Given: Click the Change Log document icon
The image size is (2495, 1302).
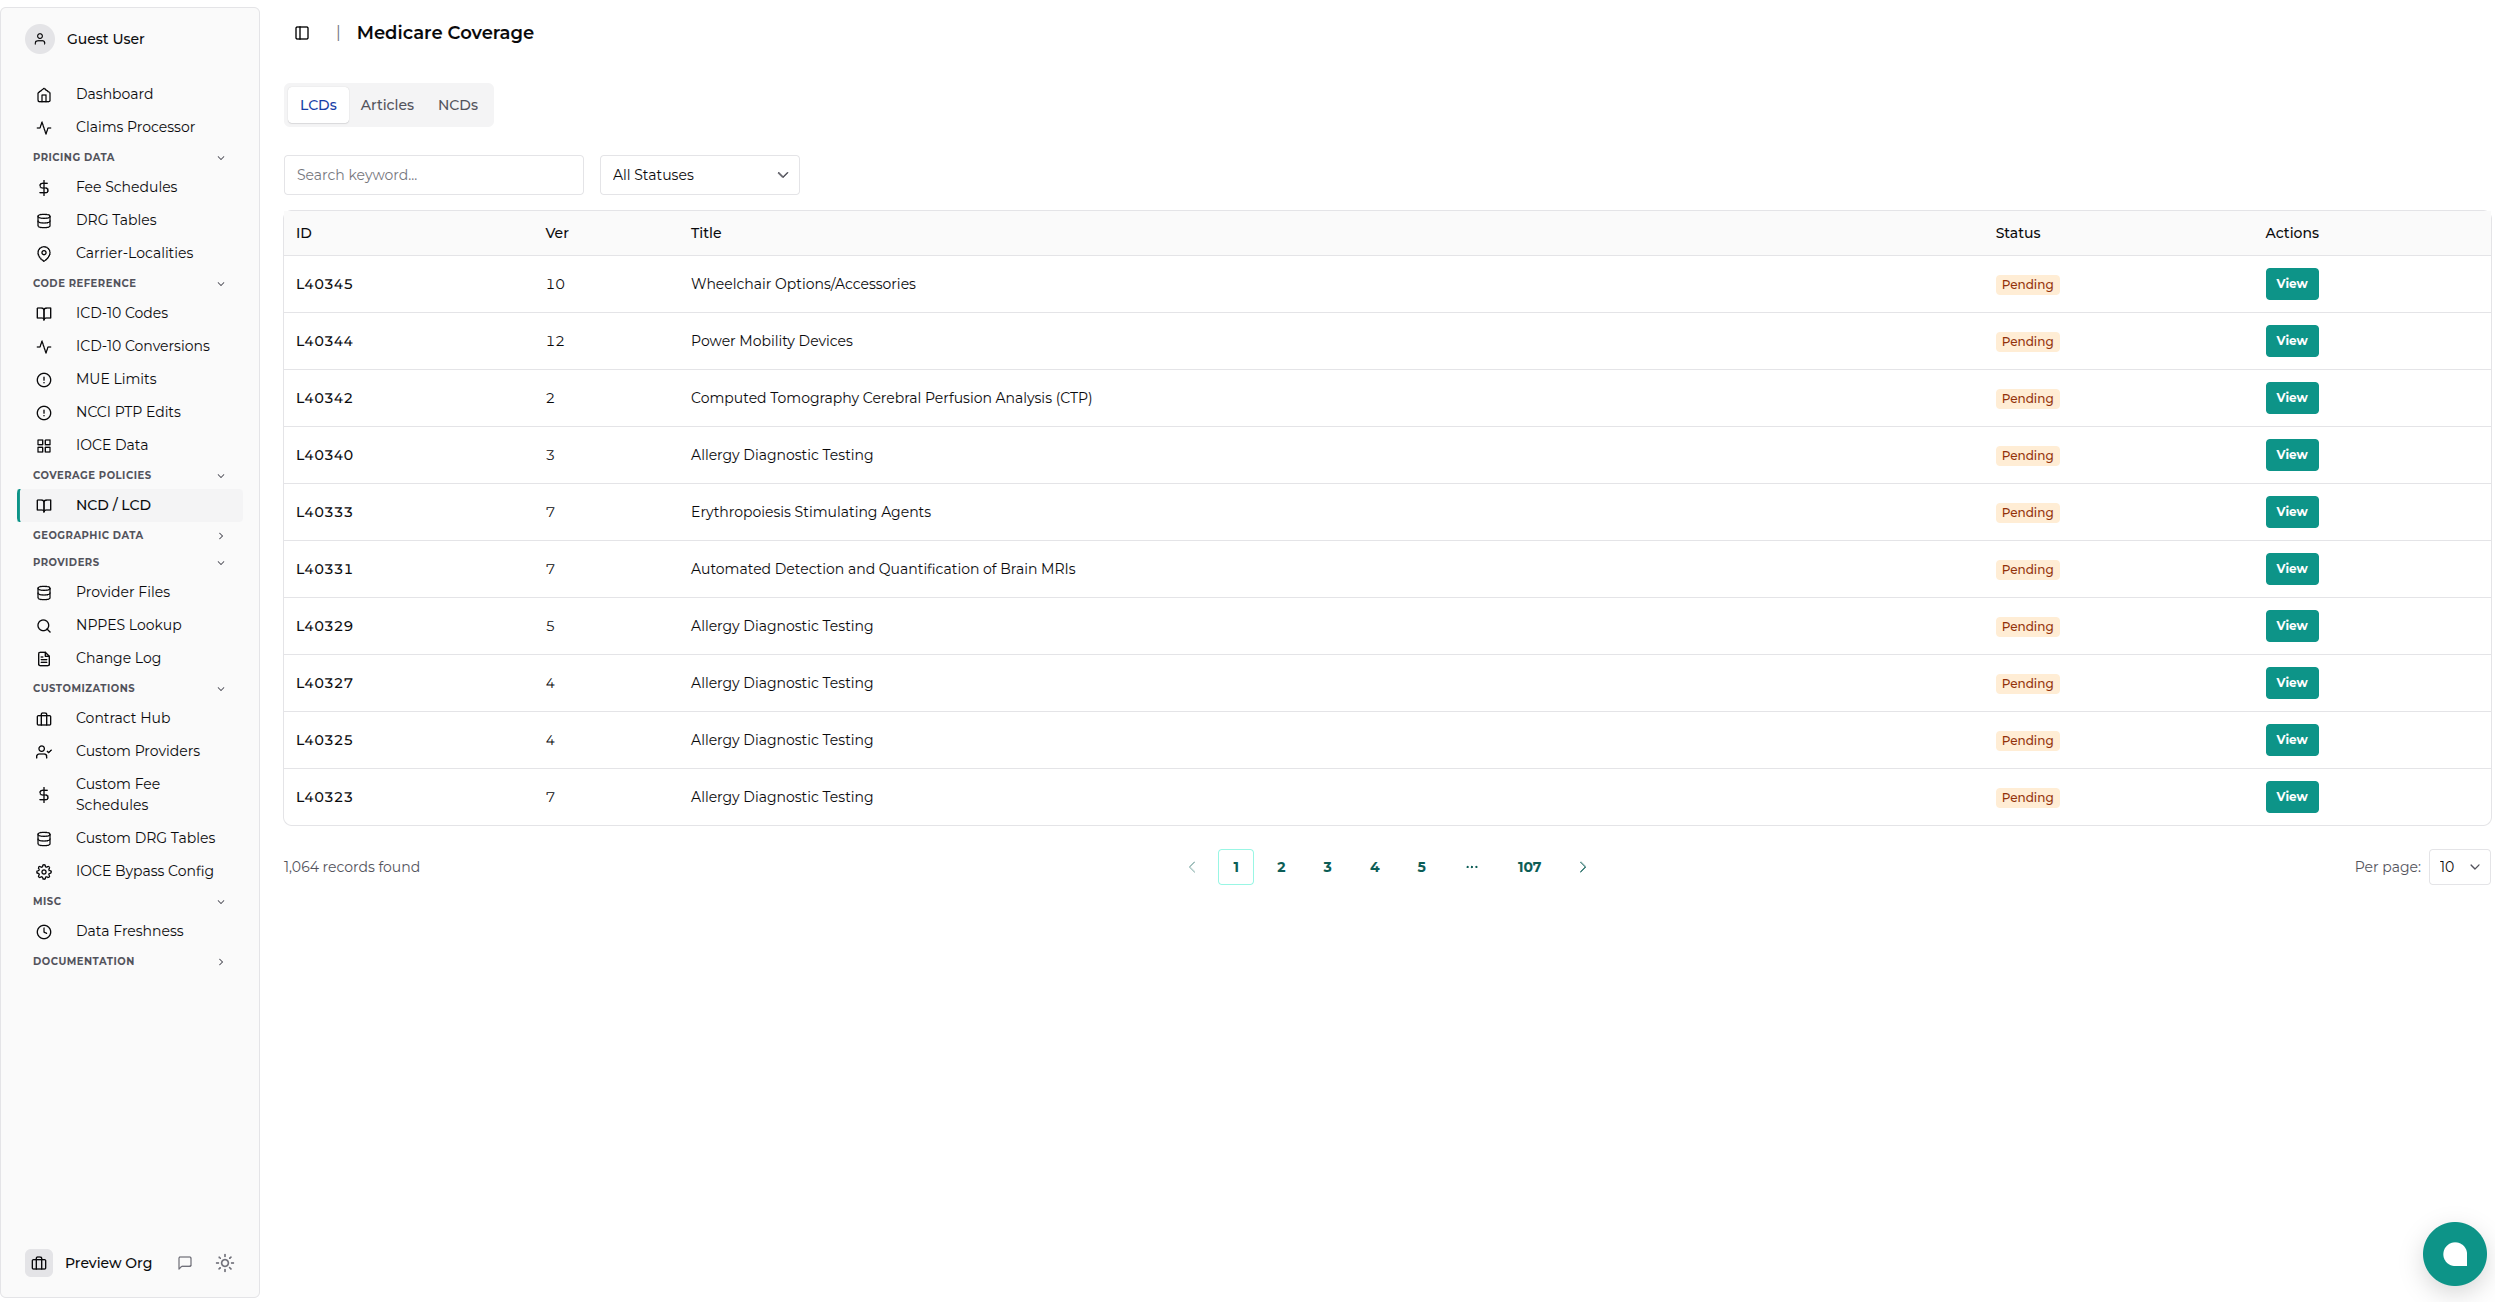Looking at the screenshot, I should 44,659.
